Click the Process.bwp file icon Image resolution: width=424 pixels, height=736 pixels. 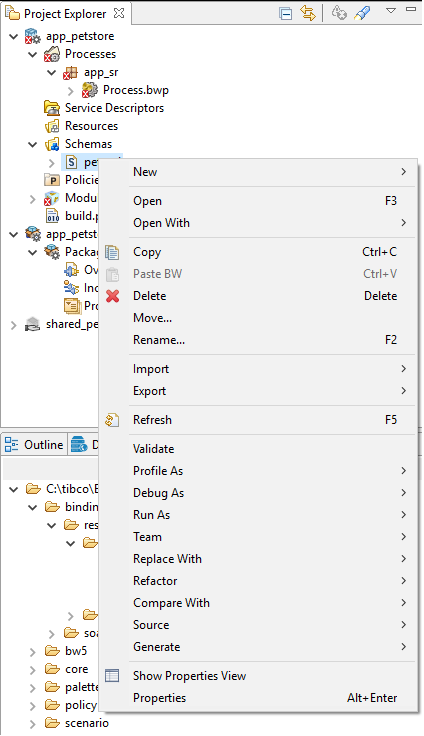pos(89,90)
